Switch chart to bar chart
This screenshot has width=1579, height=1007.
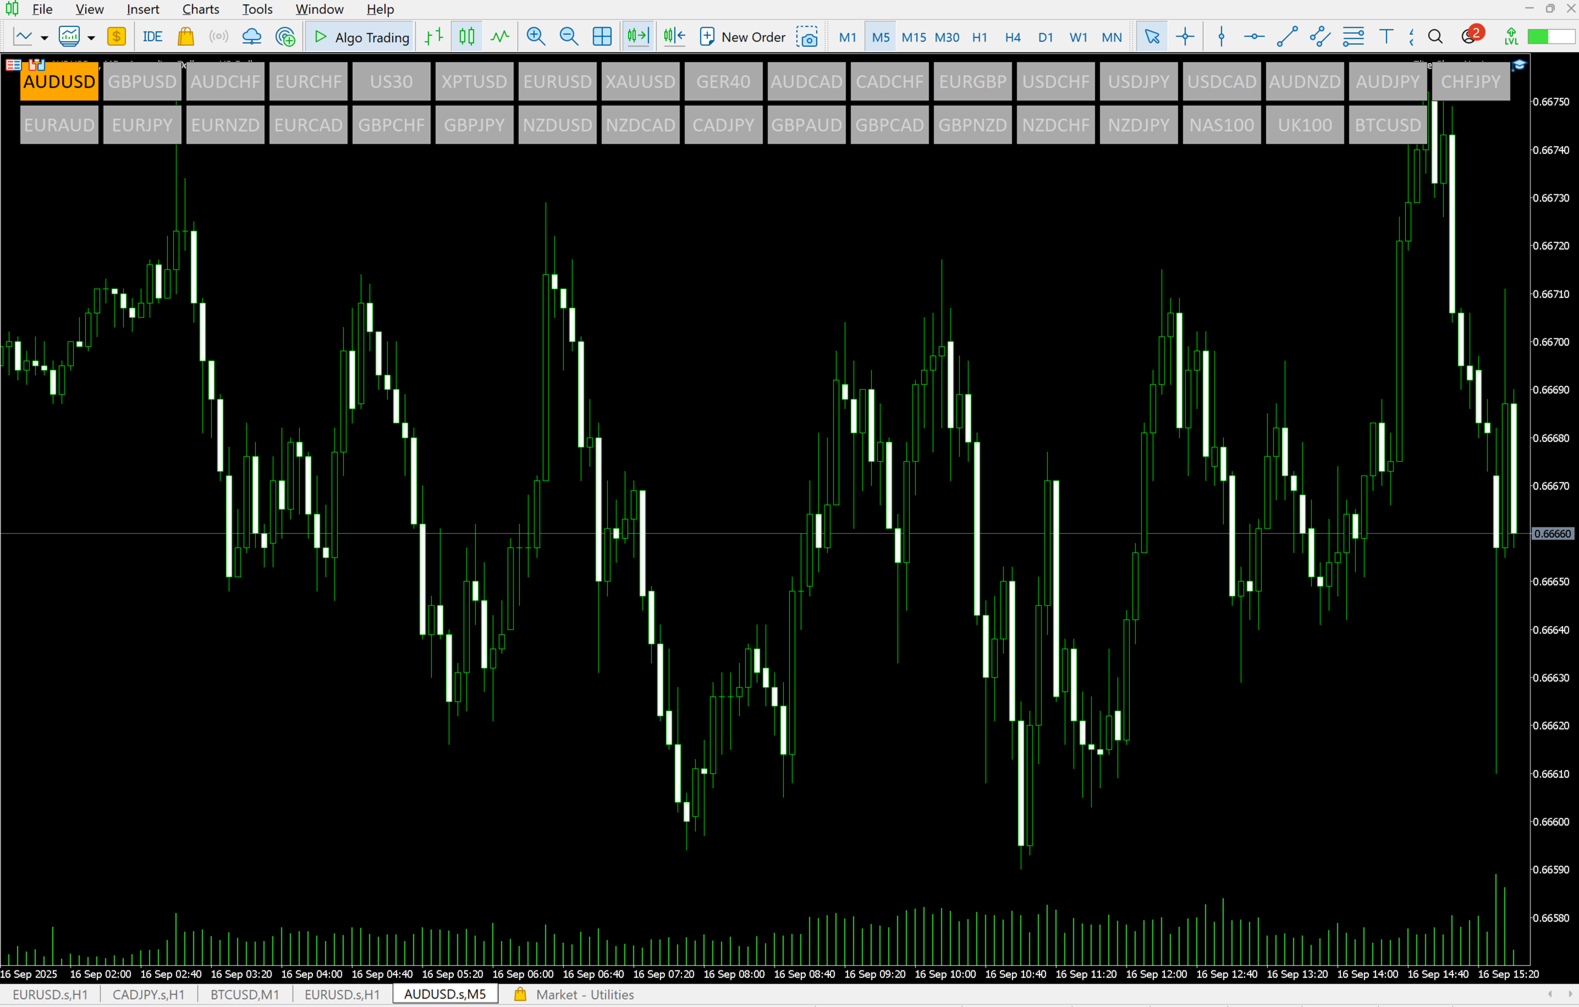(x=434, y=37)
